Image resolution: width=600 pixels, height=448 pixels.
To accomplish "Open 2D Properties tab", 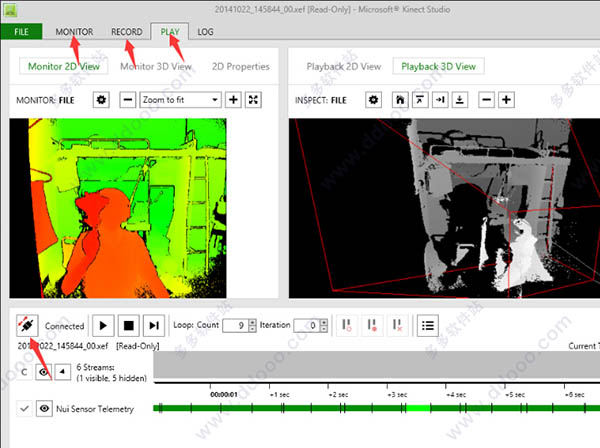I will 241,66.
